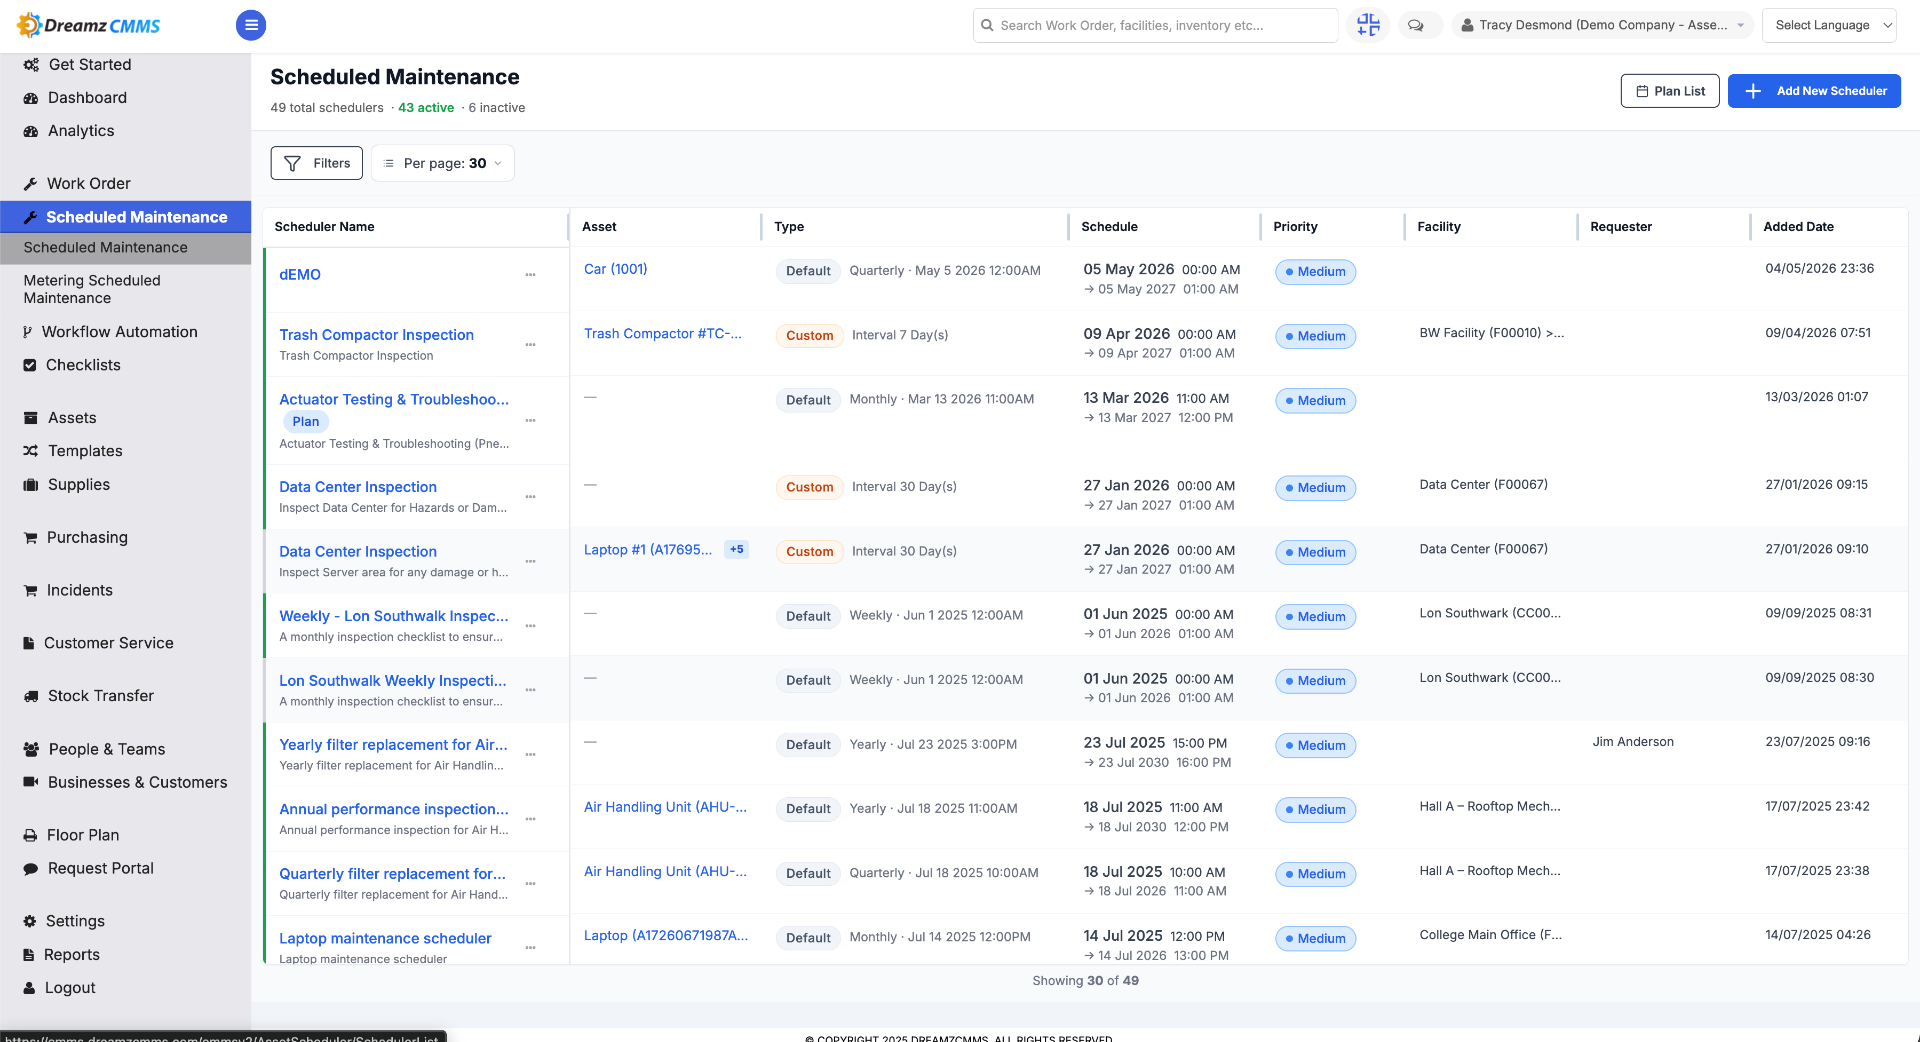Click the Purchasing cart icon

[x=31, y=538]
